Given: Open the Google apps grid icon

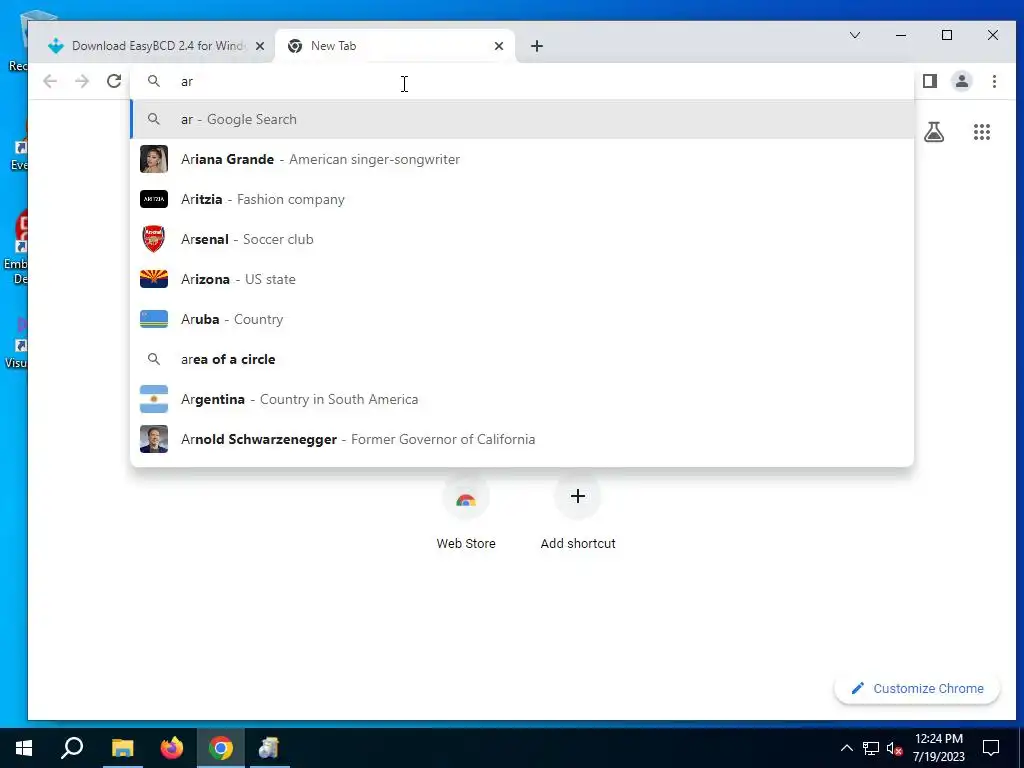Looking at the screenshot, I should 982,132.
